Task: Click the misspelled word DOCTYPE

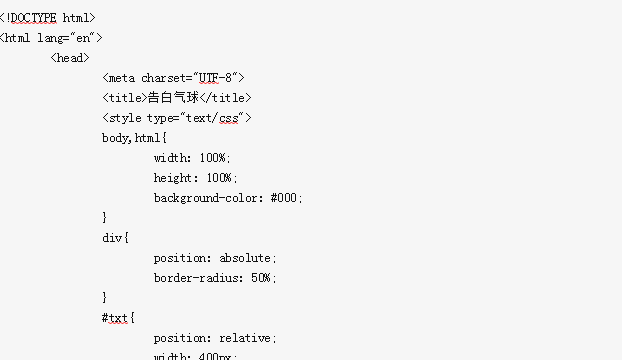Action: pyautogui.click(x=34, y=18)
